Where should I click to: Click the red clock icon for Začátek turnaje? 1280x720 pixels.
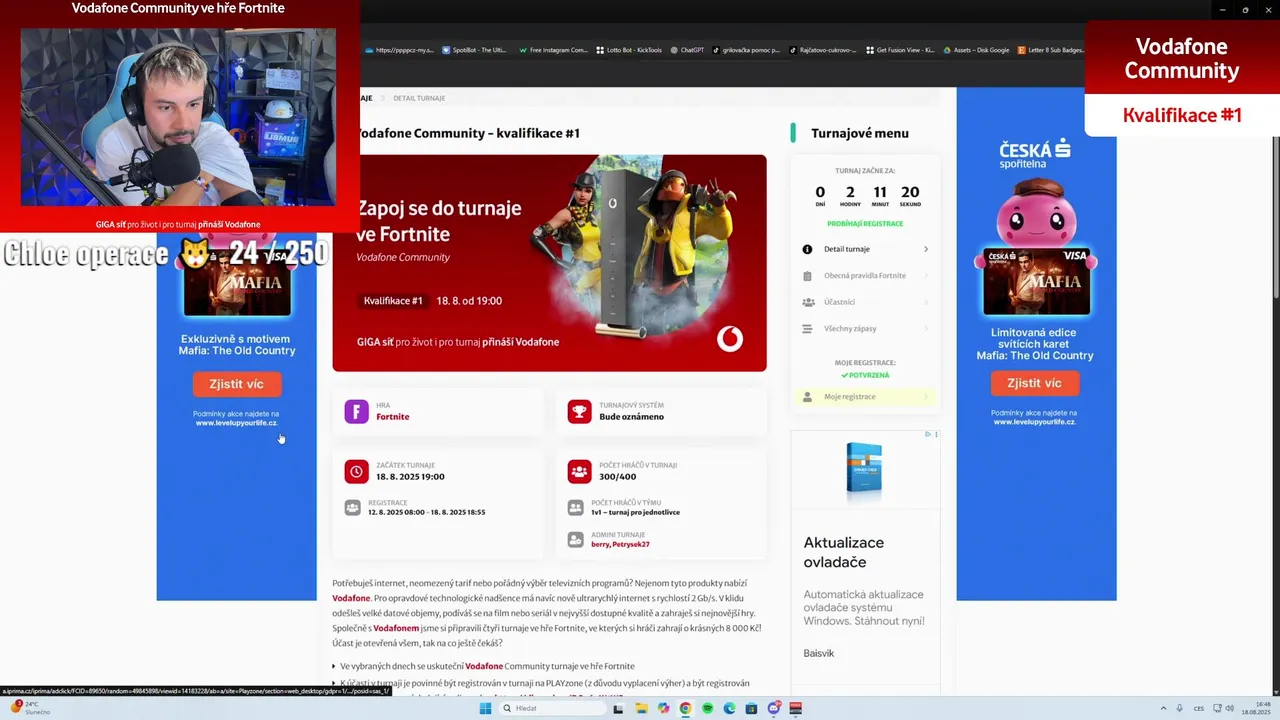tap(357, 471)
